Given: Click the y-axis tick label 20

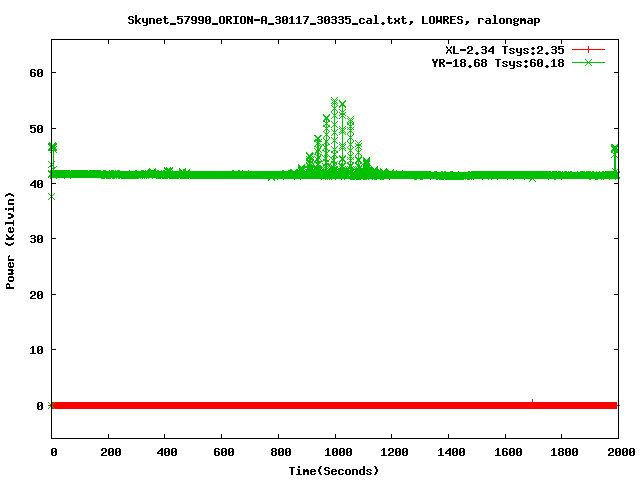Looking at the screenshot, I should (36, 295).
